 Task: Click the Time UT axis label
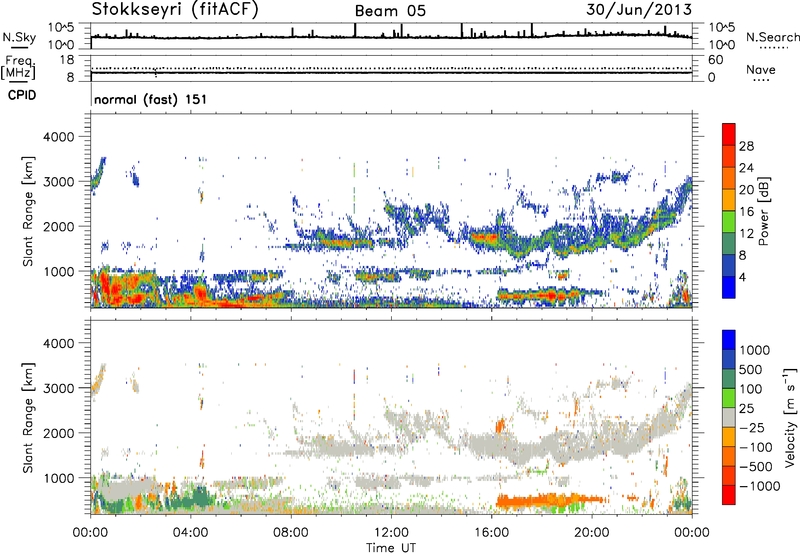[391, 548]
